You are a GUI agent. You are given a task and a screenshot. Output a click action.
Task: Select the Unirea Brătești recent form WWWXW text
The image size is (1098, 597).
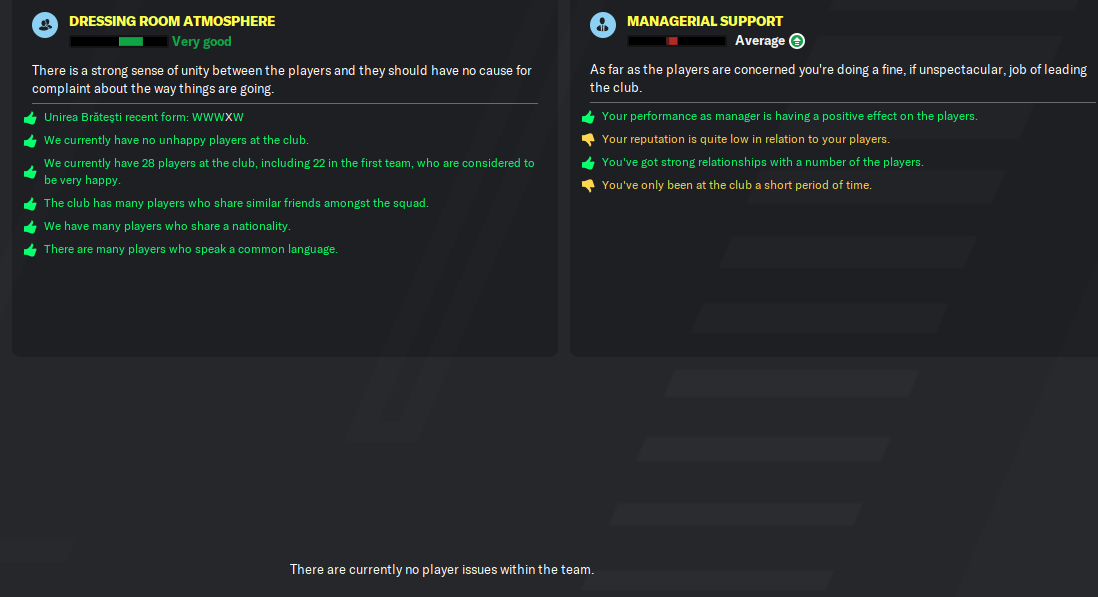pyautogui.click(x=144, y=117)
